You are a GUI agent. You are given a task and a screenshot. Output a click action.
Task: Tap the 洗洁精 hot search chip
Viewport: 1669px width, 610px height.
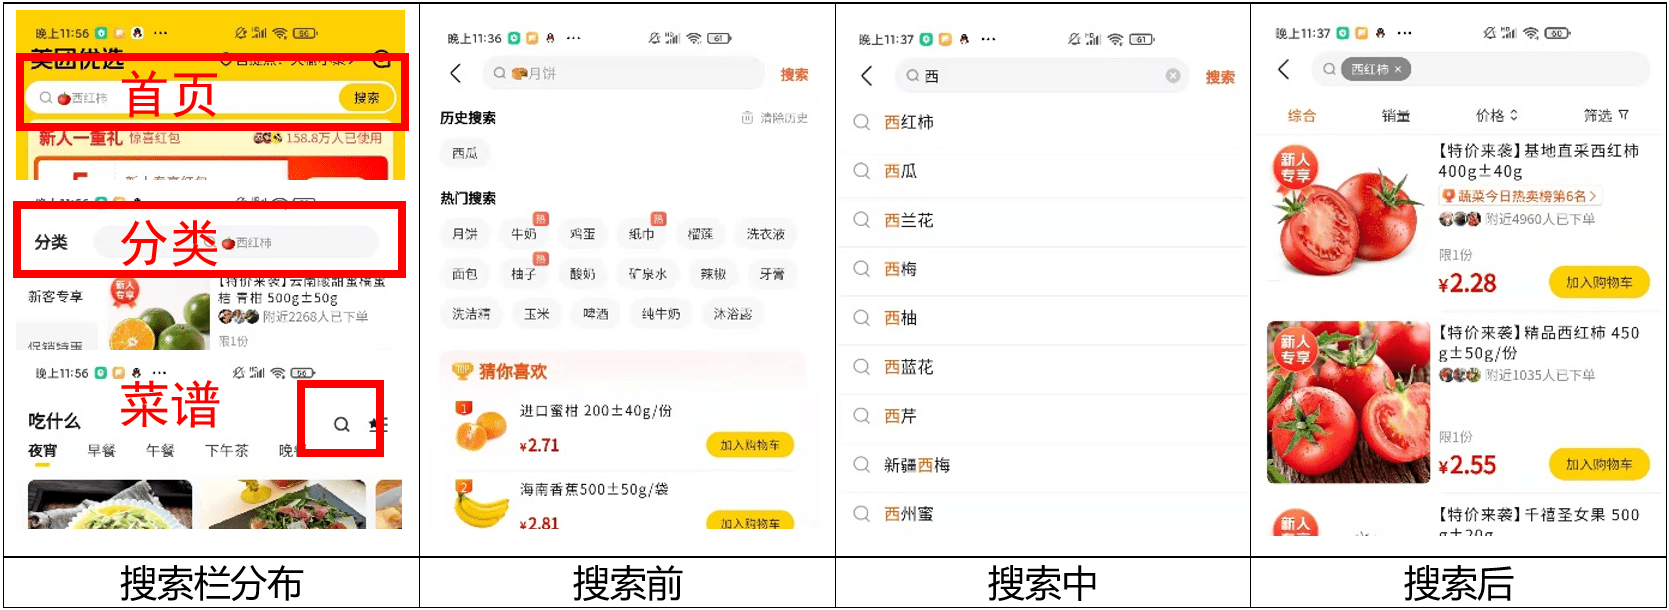(471, 314)
